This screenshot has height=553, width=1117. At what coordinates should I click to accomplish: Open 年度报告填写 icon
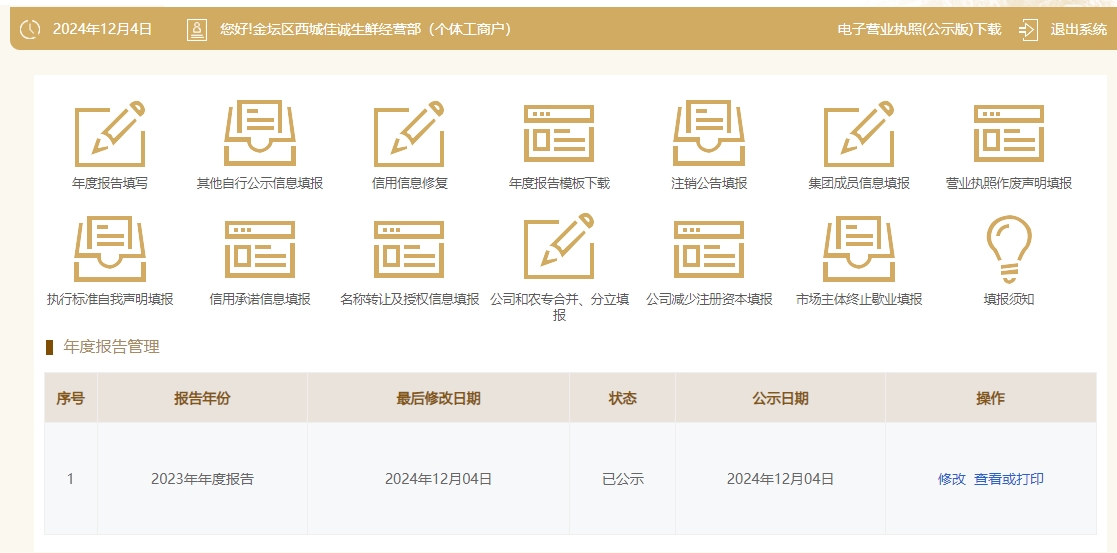tap(110, 134)
